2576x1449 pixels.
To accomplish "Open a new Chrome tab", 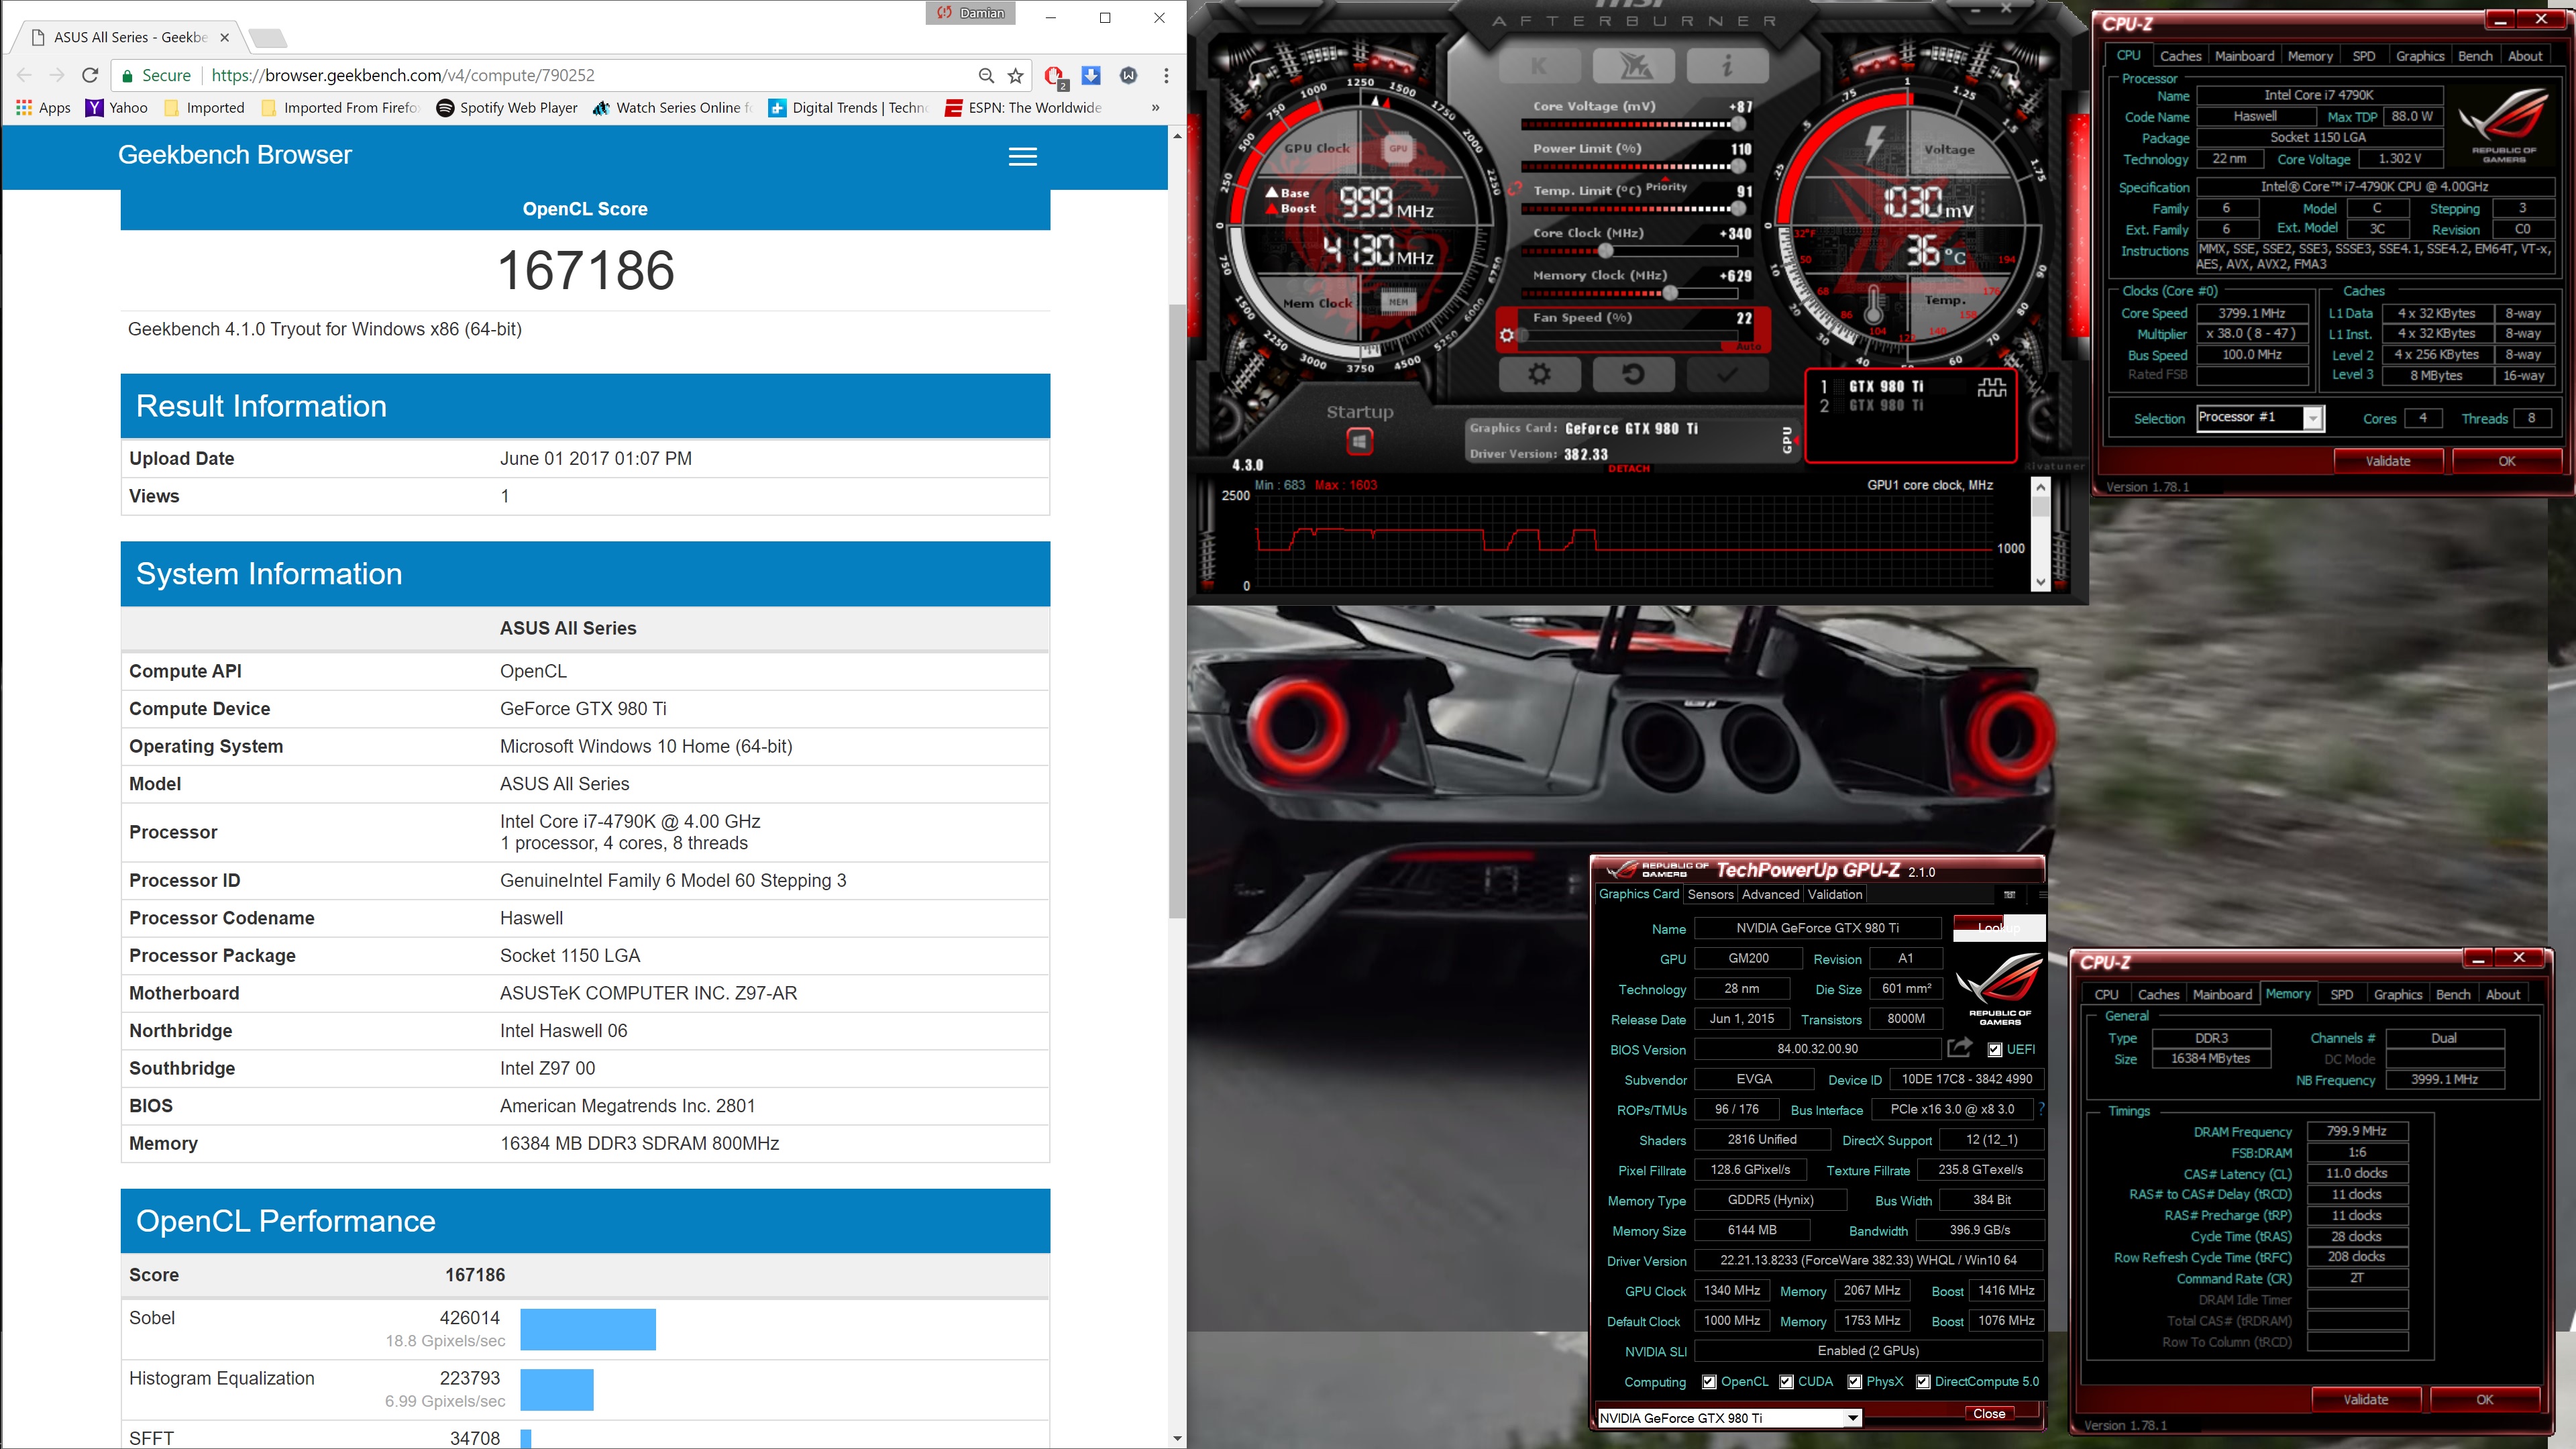I will [267, 38].
